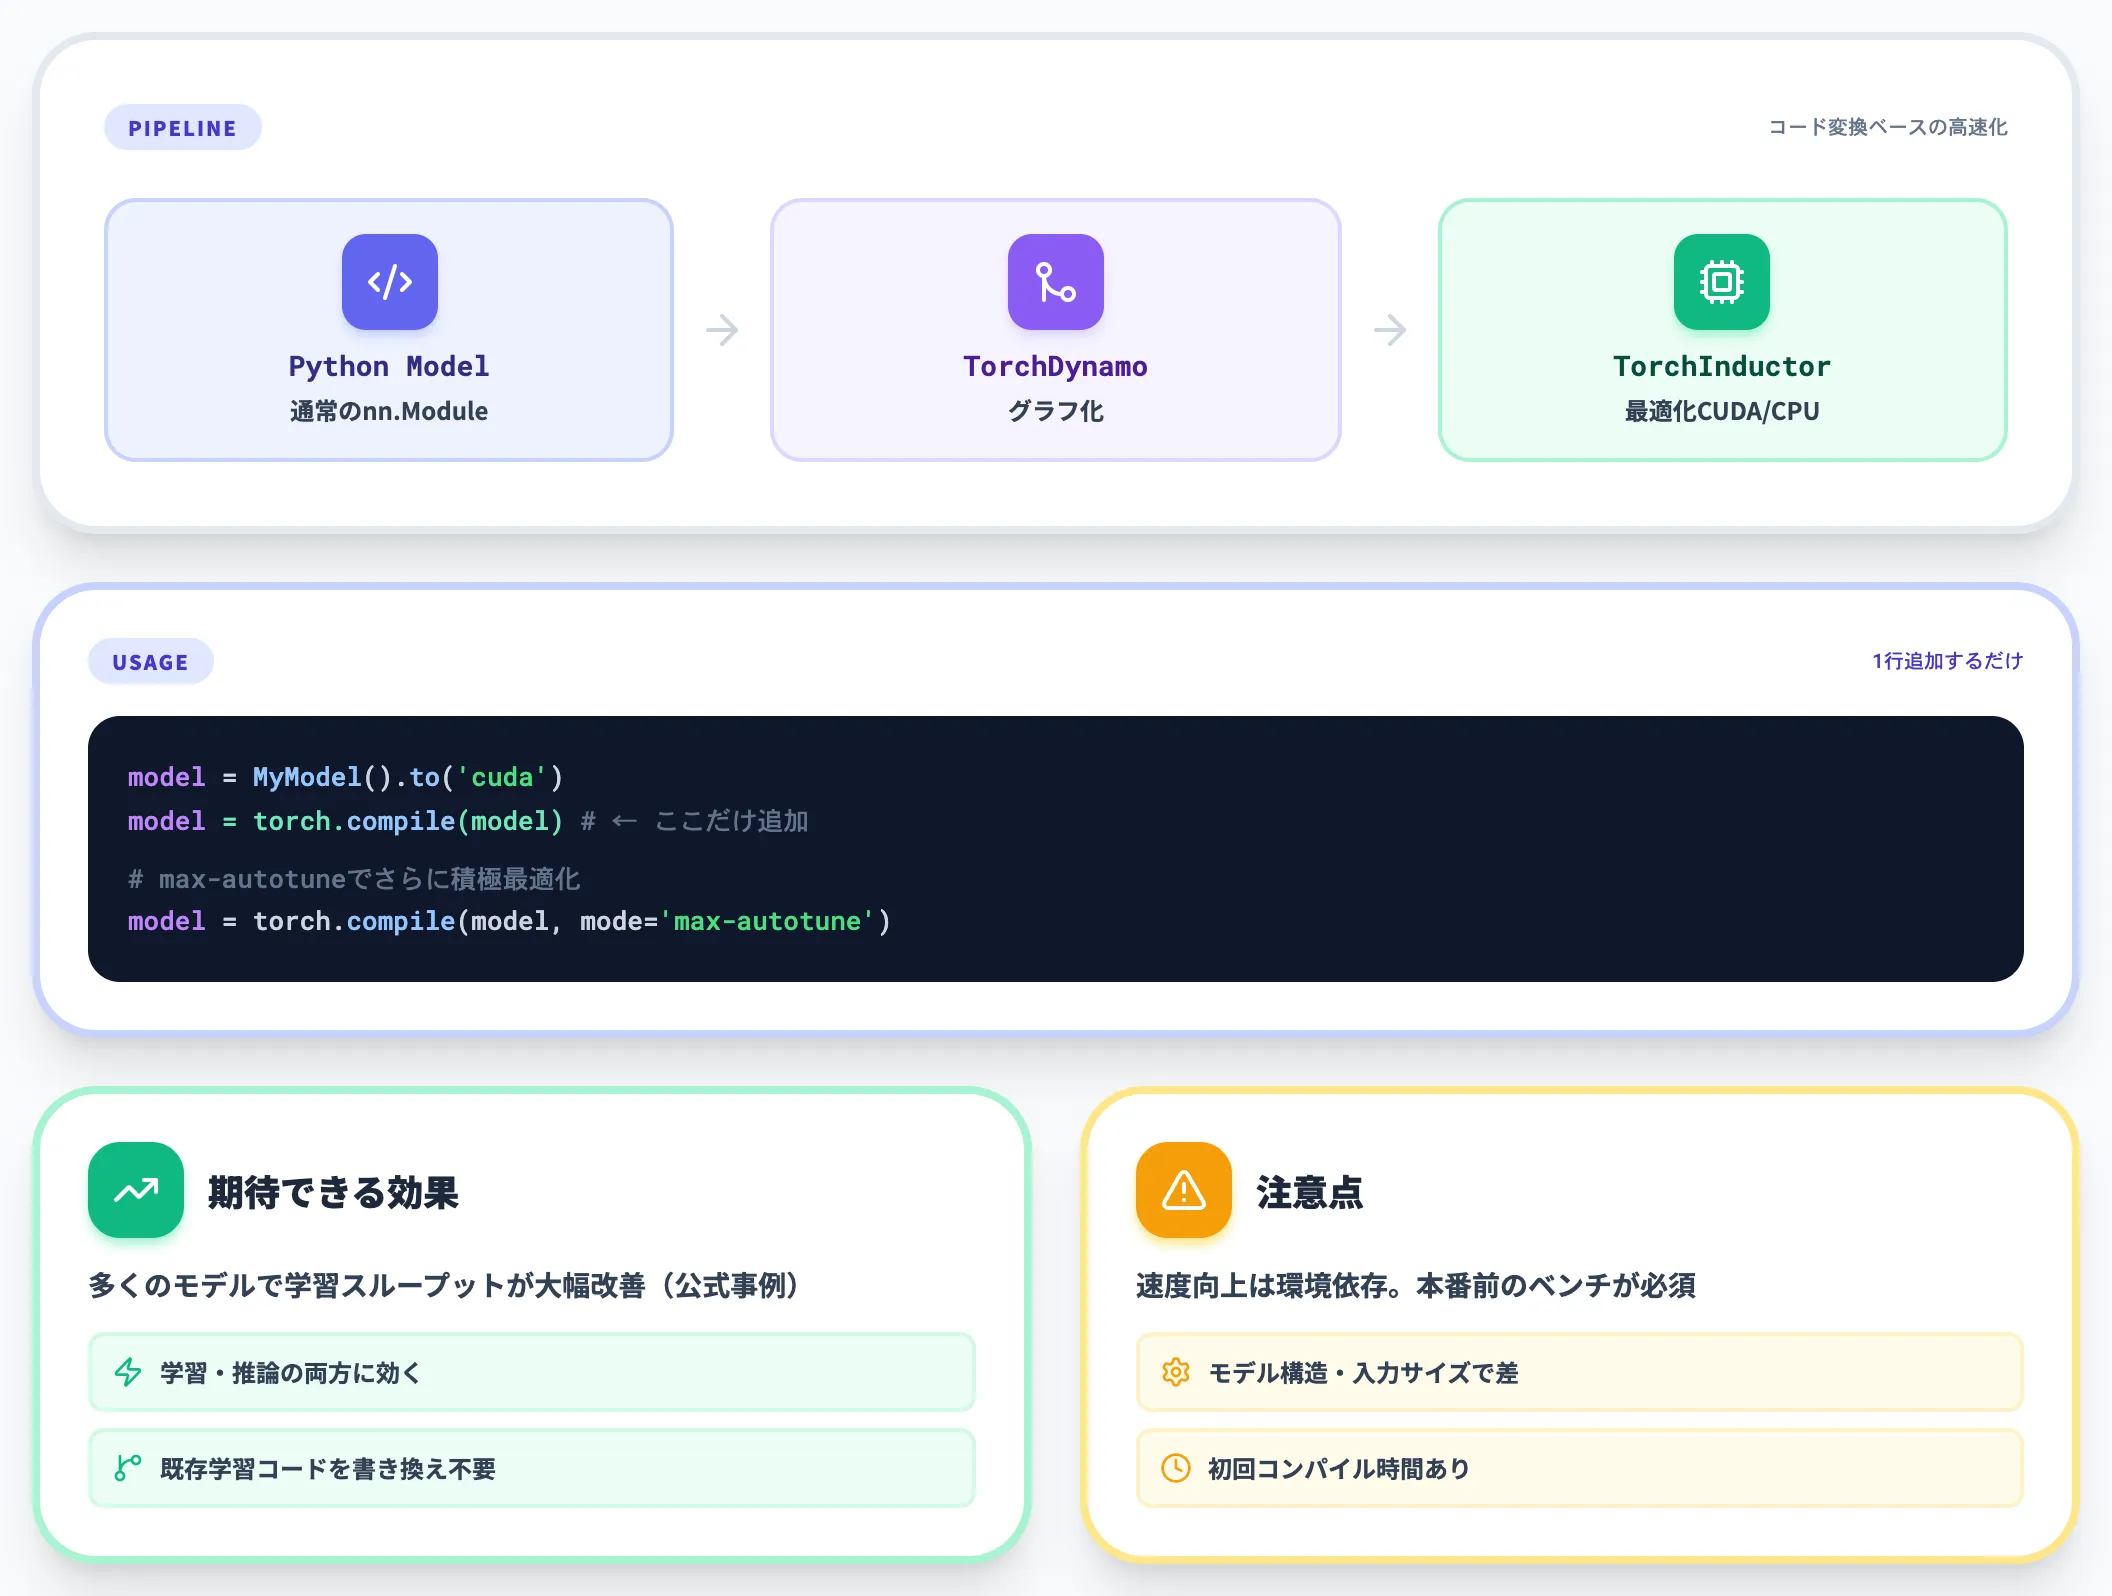Click the torch.compile(model) line with ここだけ追加
Viewport: 2112px width, 1596px height.
[x=468, y=821]
